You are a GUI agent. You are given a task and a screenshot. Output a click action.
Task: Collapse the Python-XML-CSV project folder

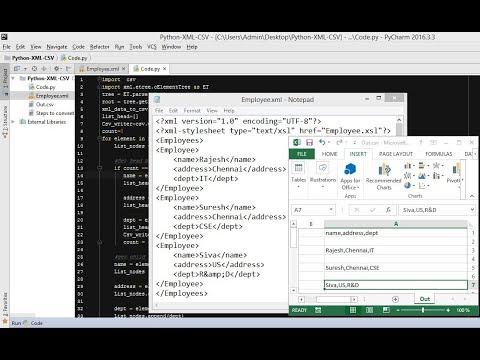pyautogui.click(x=13, y=78)
